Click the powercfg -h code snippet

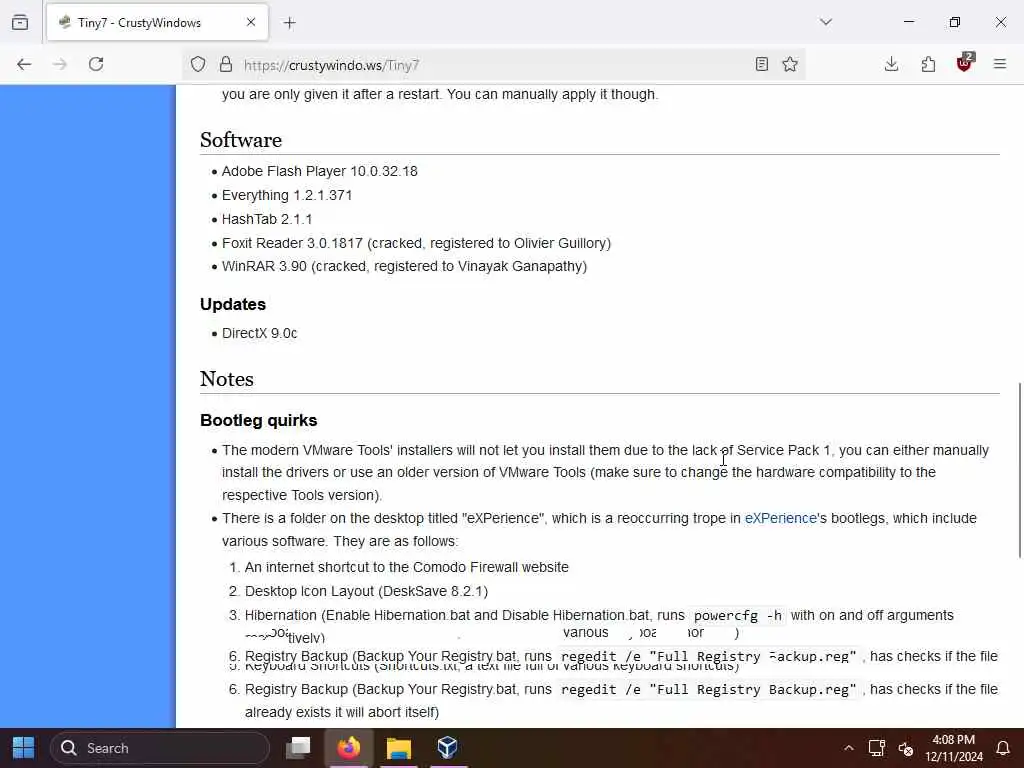coord(737,616)
